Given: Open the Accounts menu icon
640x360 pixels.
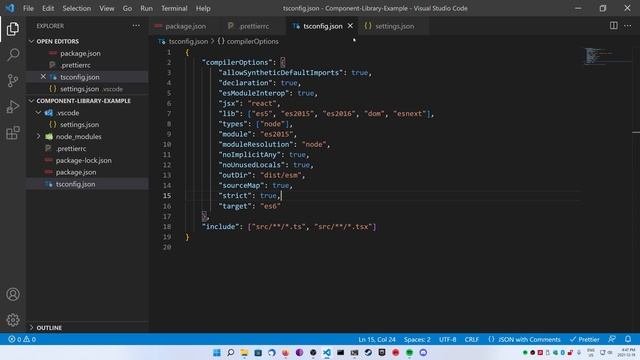Looking at the screenshot, I should click(x=13, y=294).
